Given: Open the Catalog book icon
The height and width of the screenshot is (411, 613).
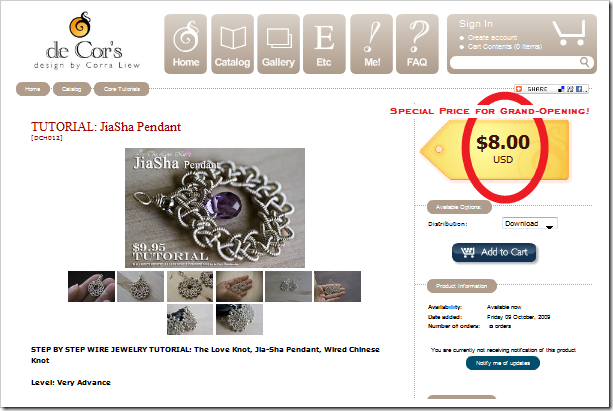Looking at the screenshot, I should 232,44.
